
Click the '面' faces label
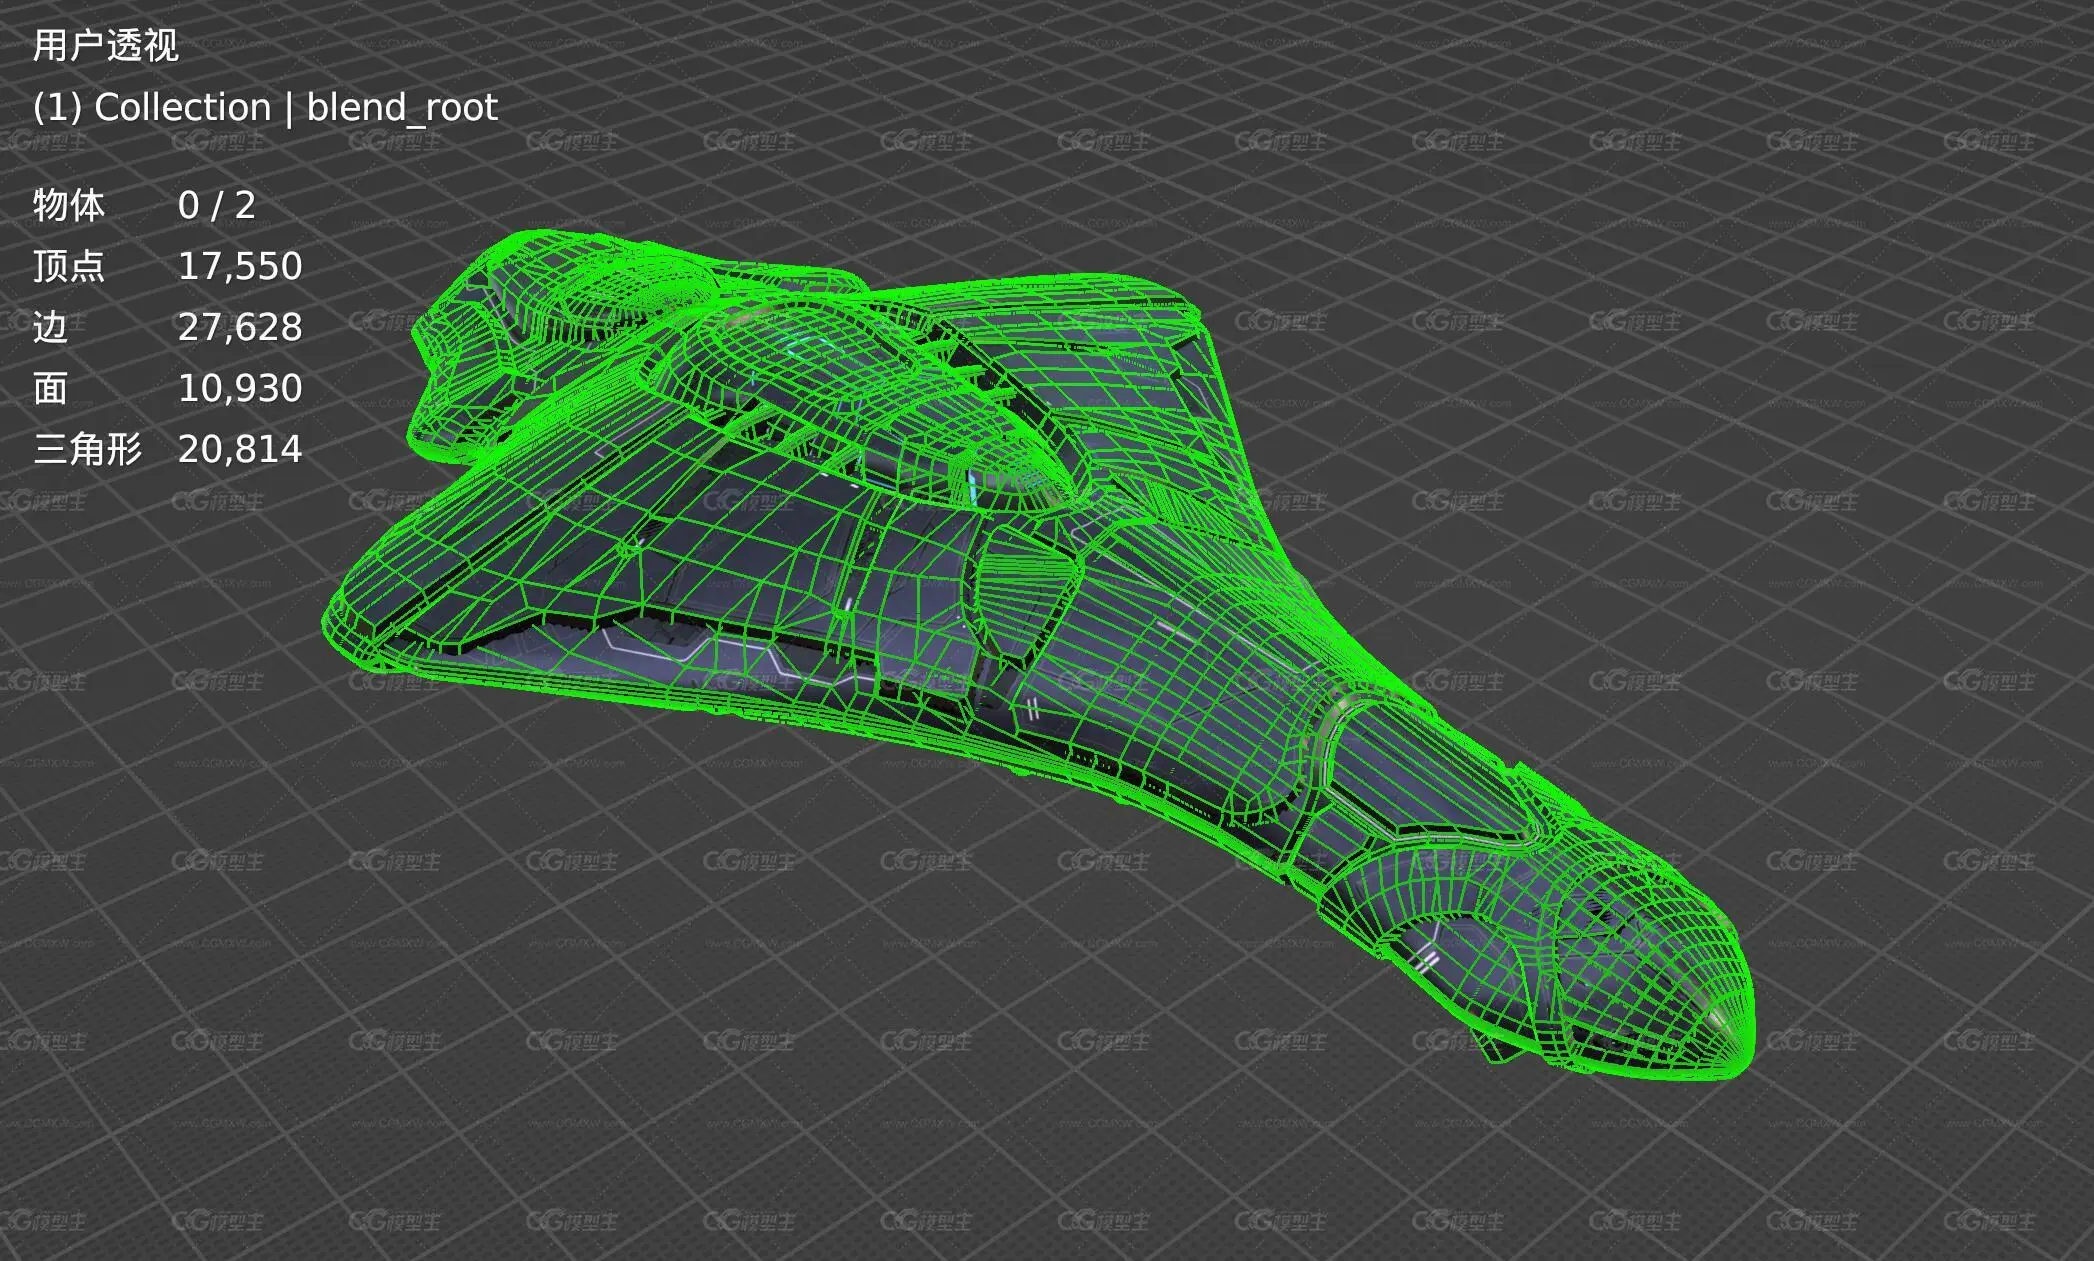click(x=50, y=388)
